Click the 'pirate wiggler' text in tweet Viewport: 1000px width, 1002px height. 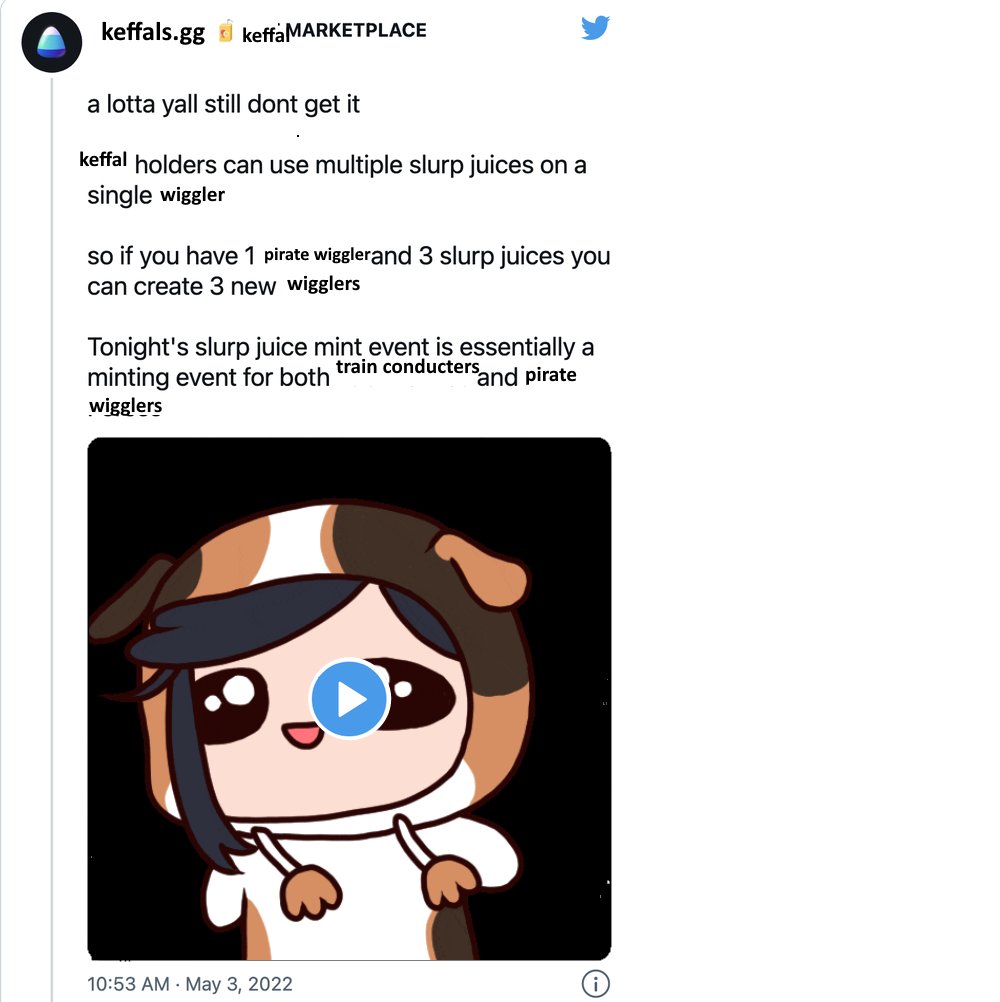tap(317, 254)
